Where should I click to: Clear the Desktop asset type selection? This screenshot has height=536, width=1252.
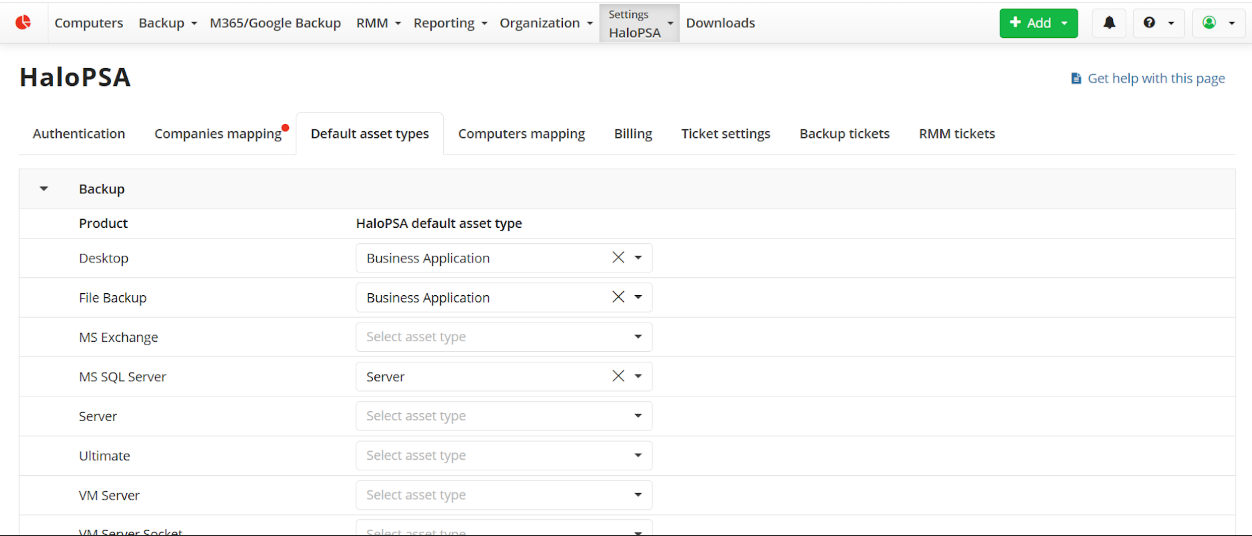point(618,258)
